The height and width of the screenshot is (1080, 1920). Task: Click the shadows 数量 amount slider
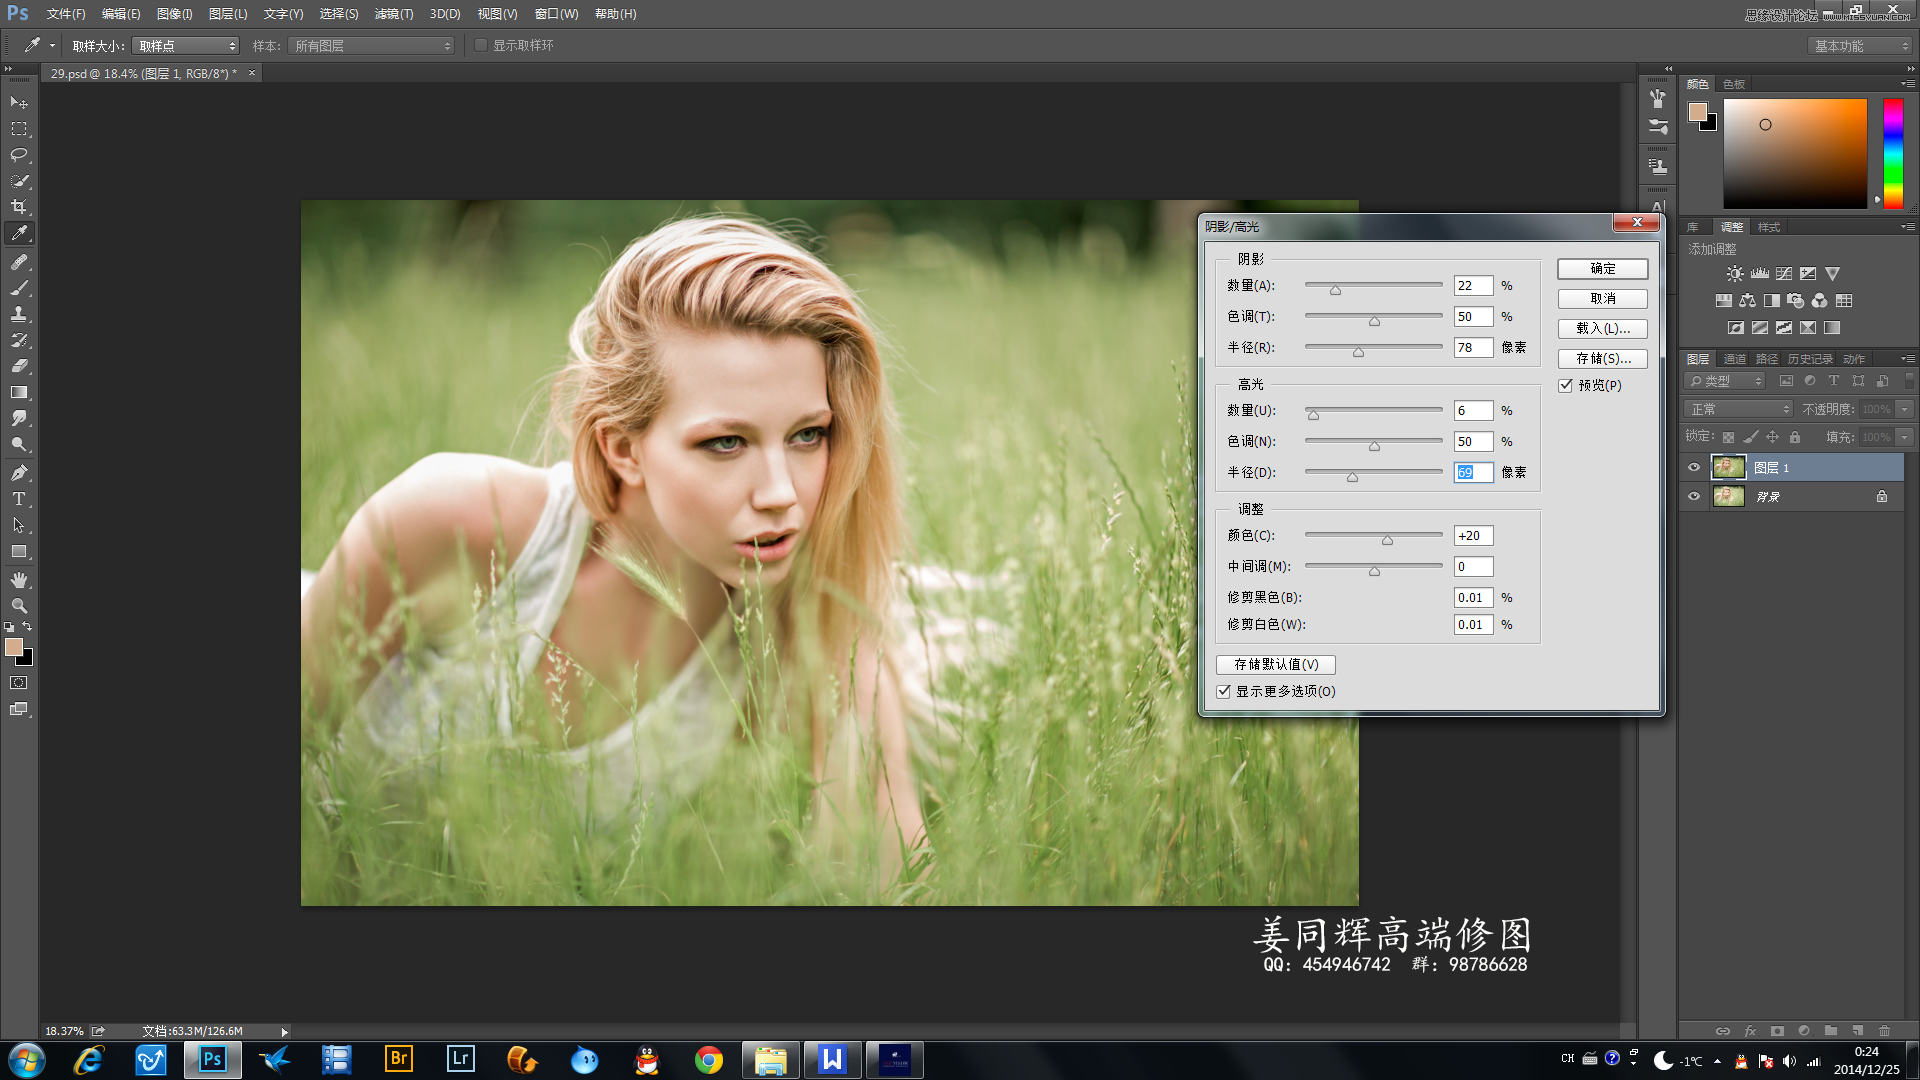tap(1335, 288)
